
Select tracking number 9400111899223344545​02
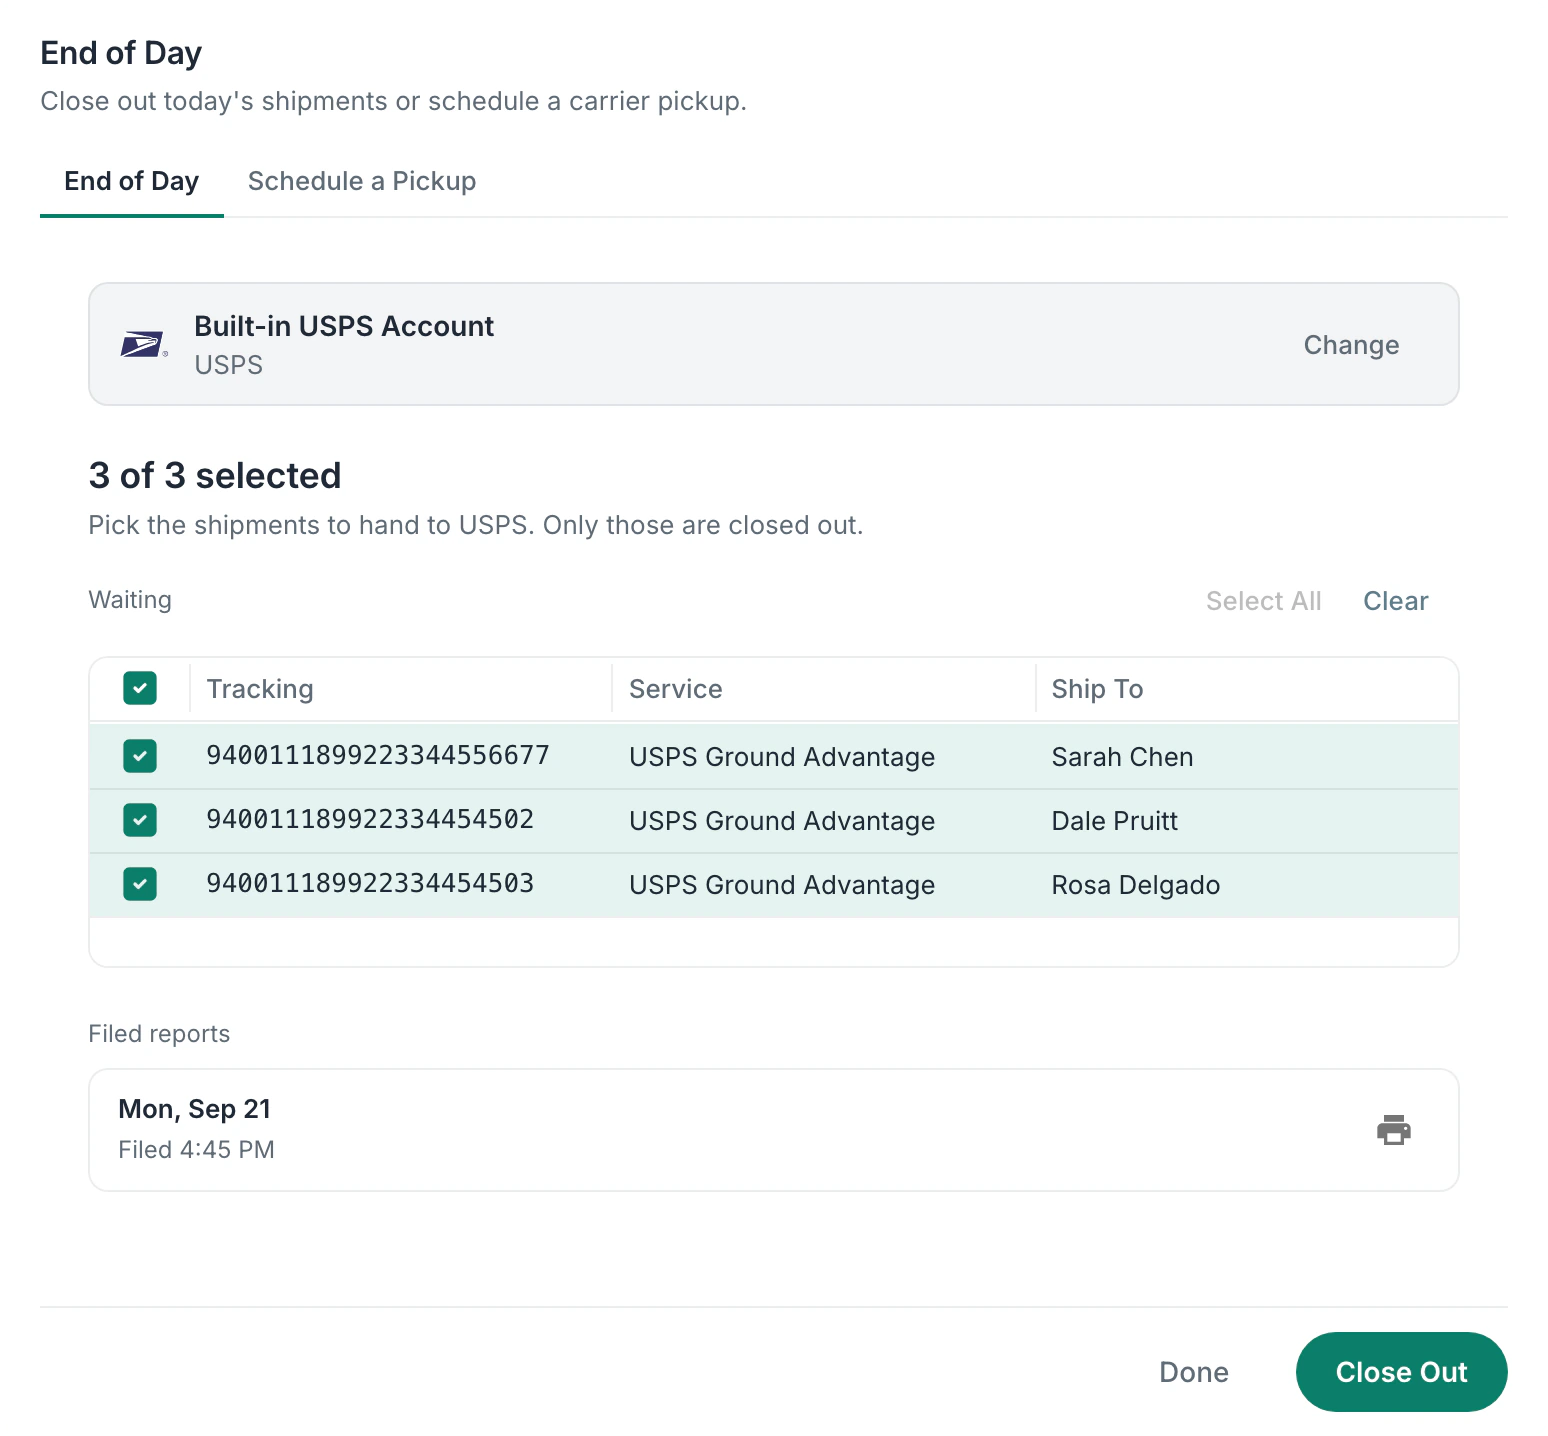click(370, 820)
